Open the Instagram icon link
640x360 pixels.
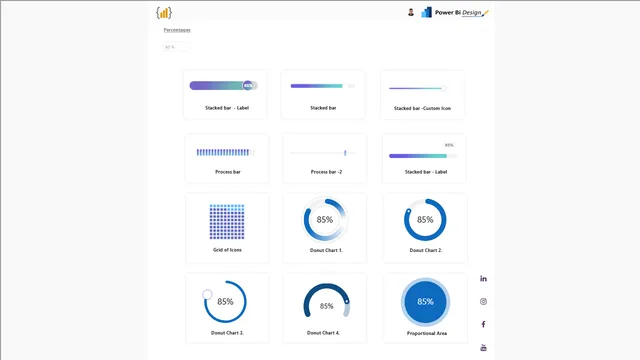pos(483,302)
